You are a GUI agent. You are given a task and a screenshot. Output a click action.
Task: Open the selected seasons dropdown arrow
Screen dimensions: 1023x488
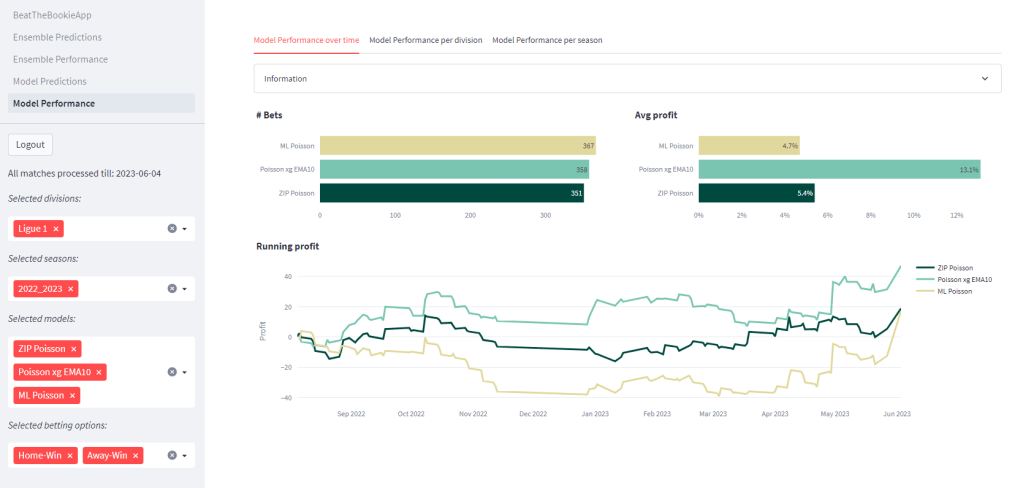pos(185,289)
